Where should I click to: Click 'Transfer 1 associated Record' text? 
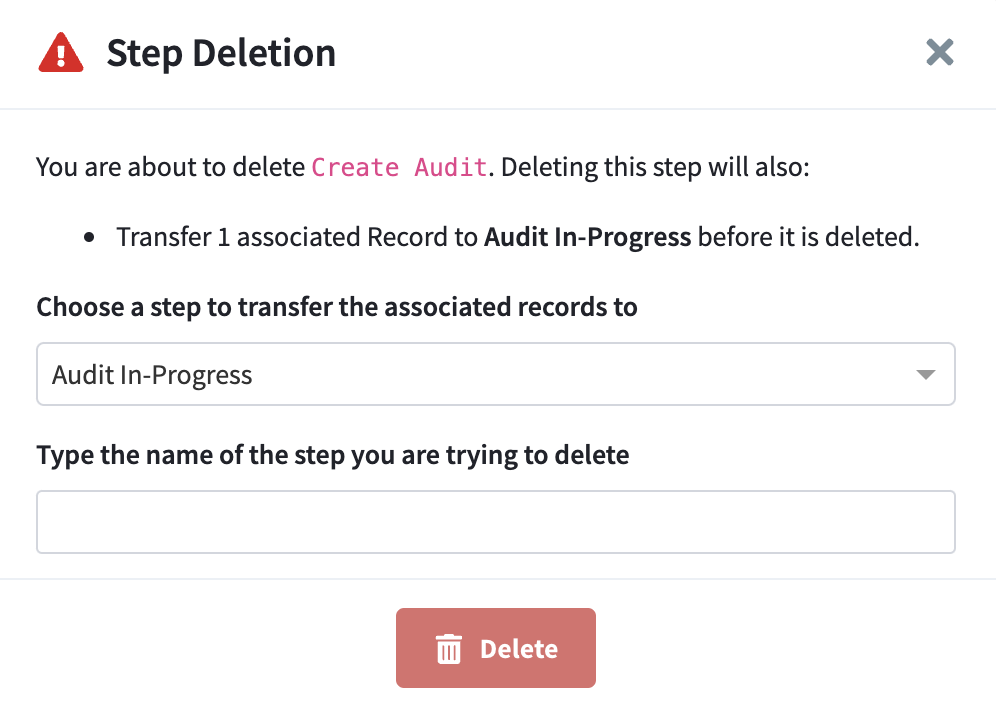[x=297, y=238]
